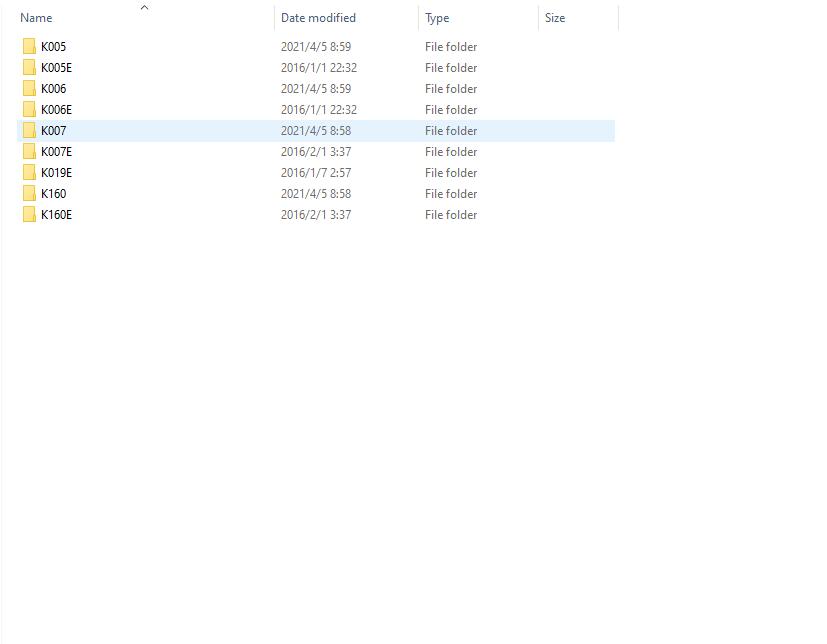This screenshot has width=827, height=644.
Task: Select the K160E folder name
Action: (56, 215)
